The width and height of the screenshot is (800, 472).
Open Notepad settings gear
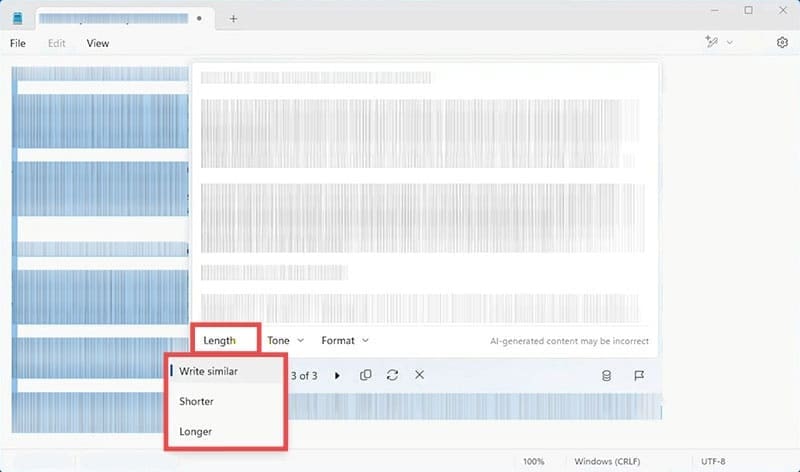point(782,42)
